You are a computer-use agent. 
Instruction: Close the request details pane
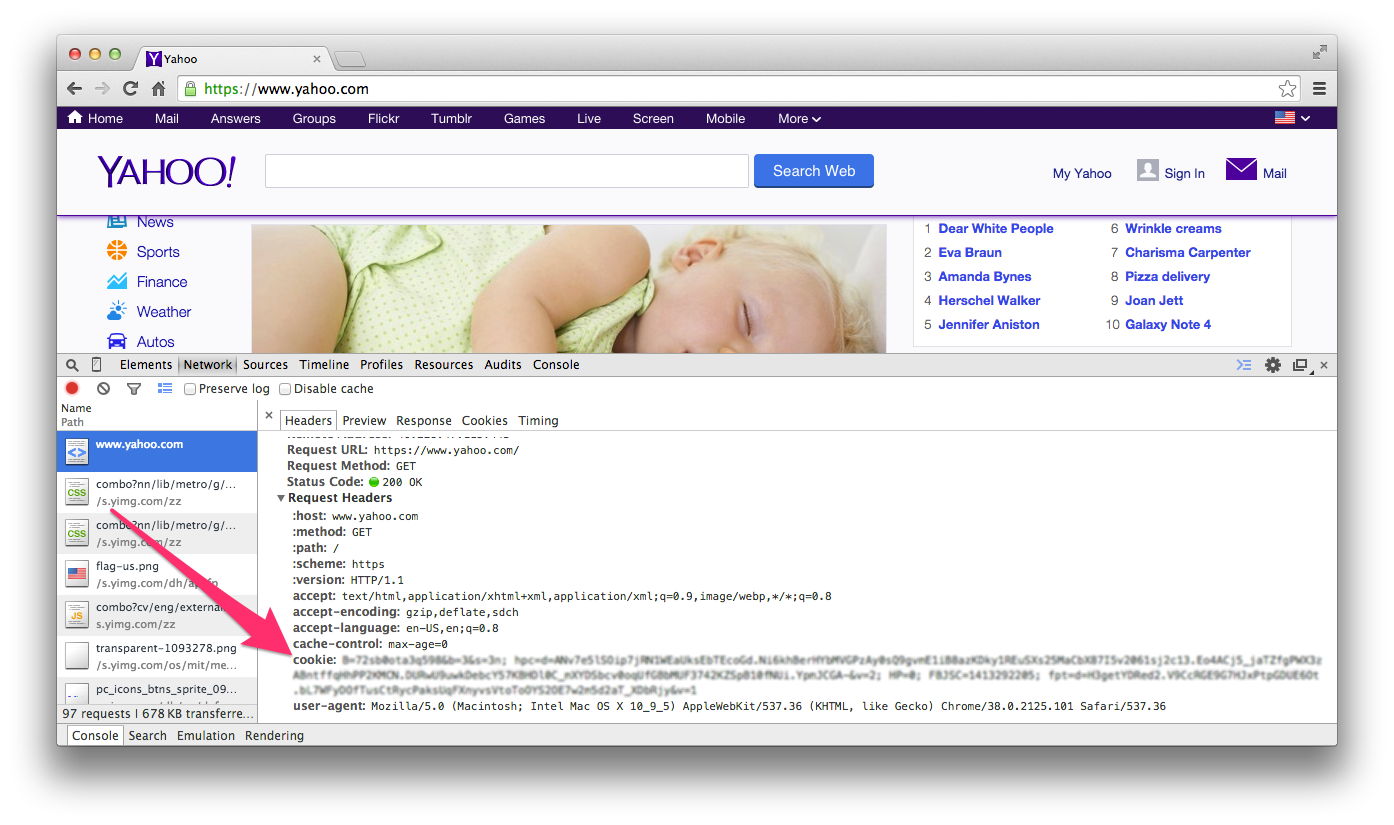[269, 415]
